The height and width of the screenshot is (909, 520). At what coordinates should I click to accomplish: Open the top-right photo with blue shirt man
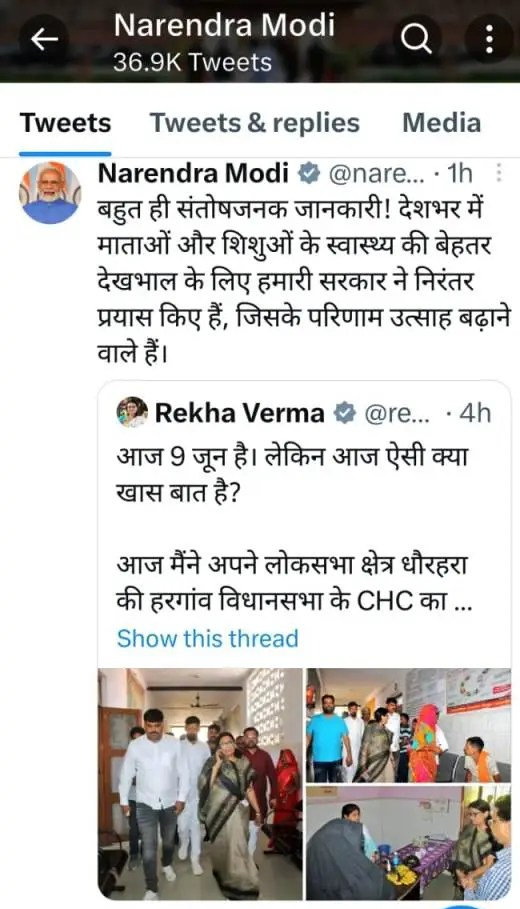pyautogui.click(x=409, y=725)
